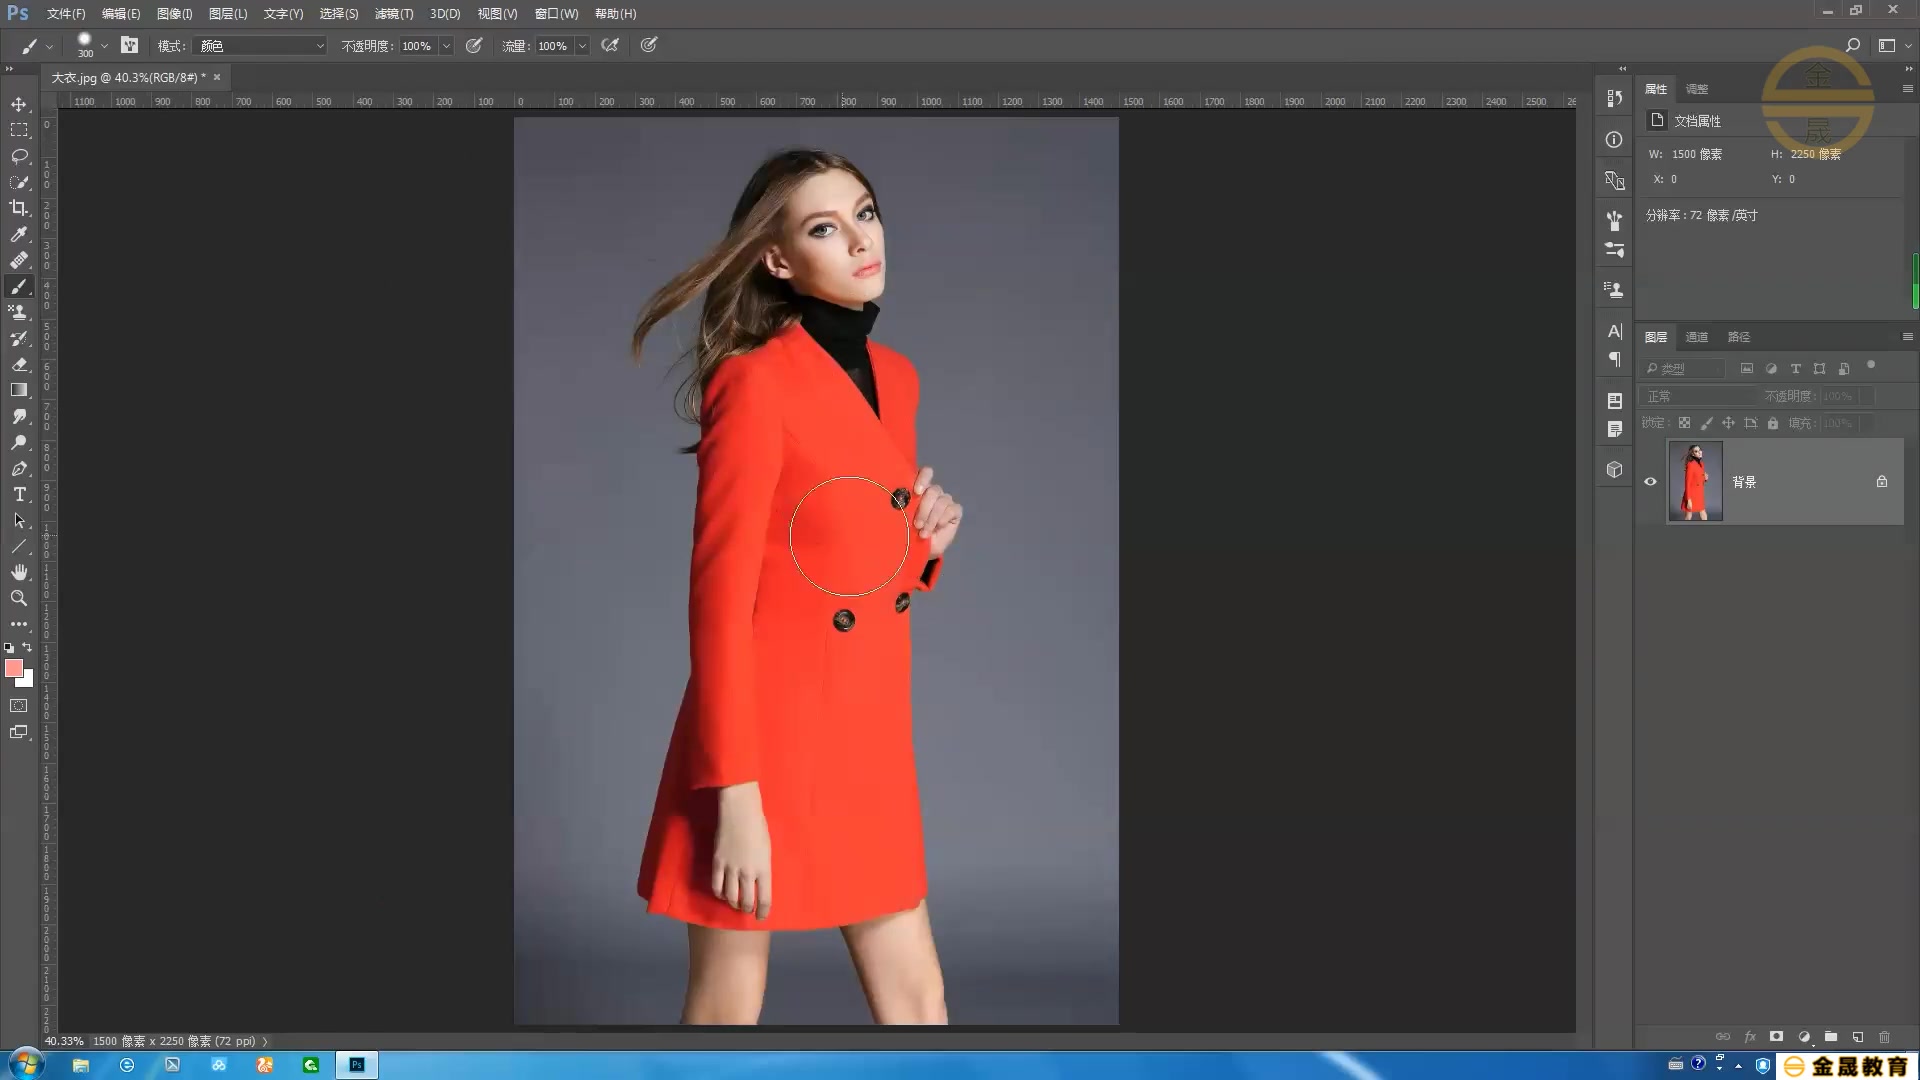The width and height of the screenshot is (1920, 1080).
Task: Create a new fill or adjustment layer
Action: [x=1804, y=1037]
